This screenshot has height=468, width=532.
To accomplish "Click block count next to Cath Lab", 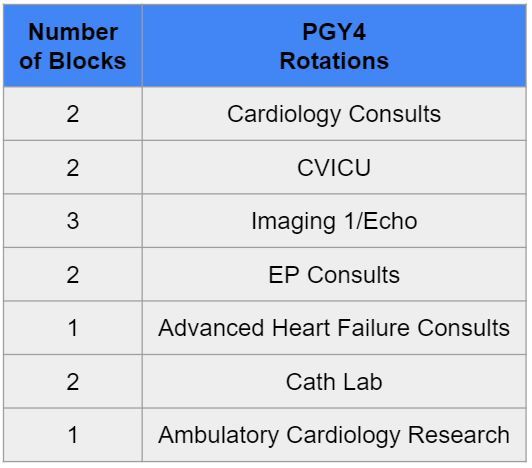I will (x=73, y=381).
